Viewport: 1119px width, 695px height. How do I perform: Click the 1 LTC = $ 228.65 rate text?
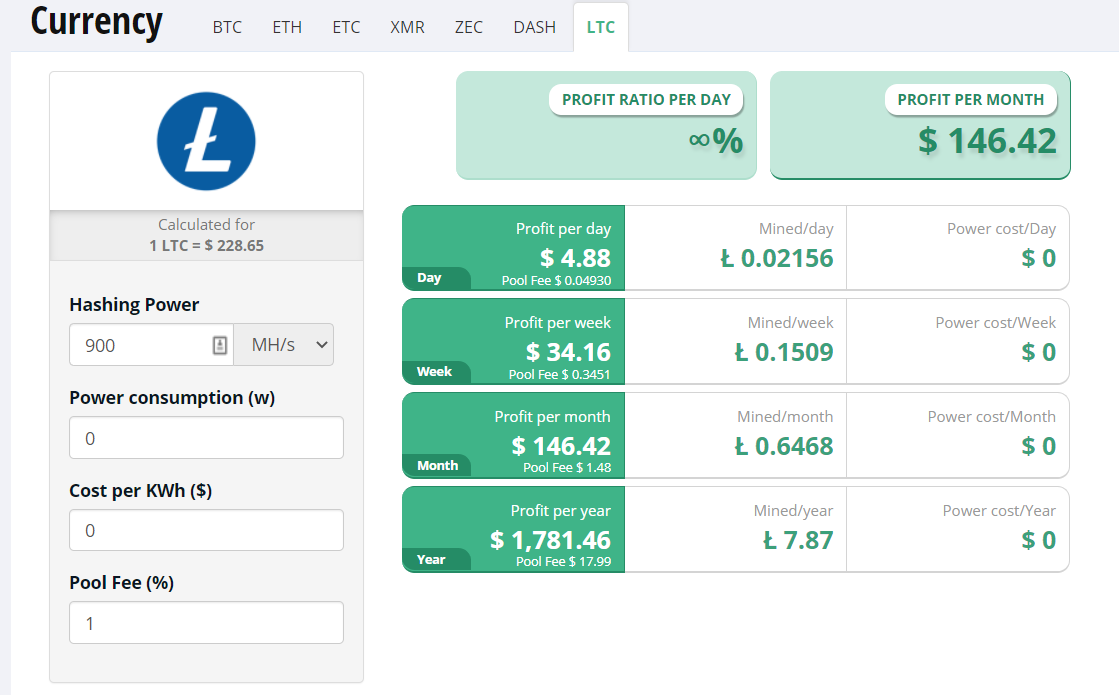pyautogui.click(x=206, y=245)
